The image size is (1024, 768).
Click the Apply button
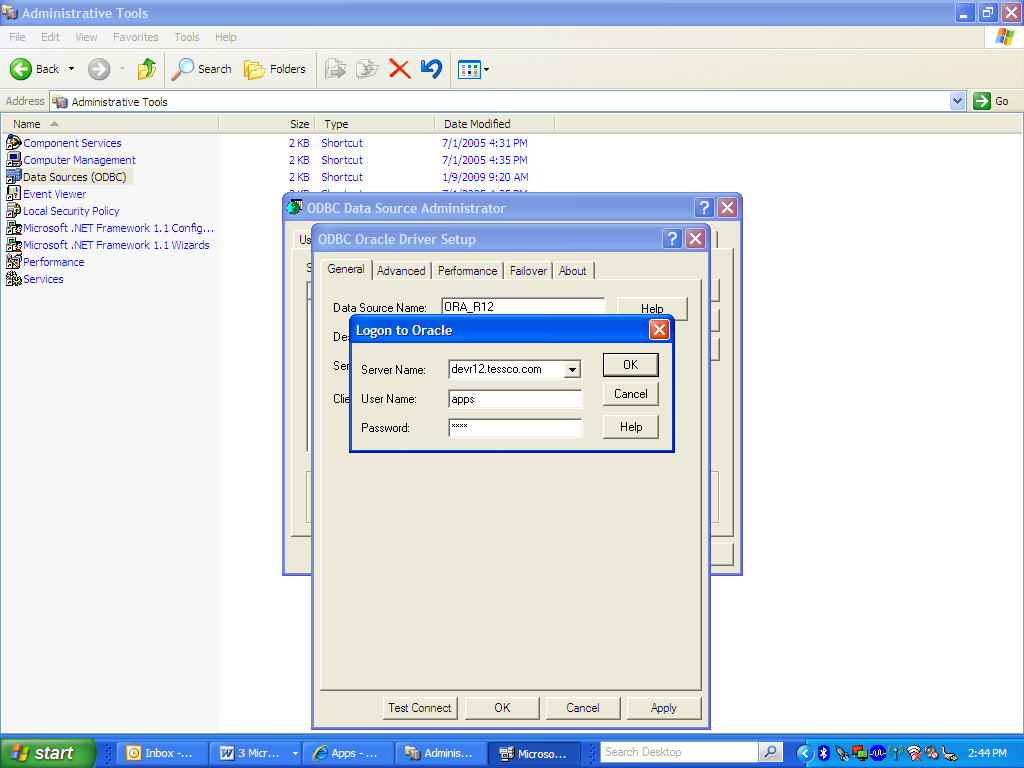pos(664,708)
